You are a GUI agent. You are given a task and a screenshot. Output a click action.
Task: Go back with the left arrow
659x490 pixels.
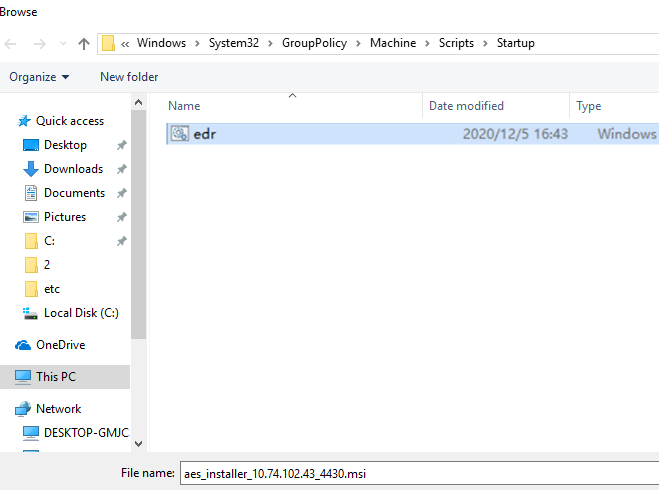10,44
